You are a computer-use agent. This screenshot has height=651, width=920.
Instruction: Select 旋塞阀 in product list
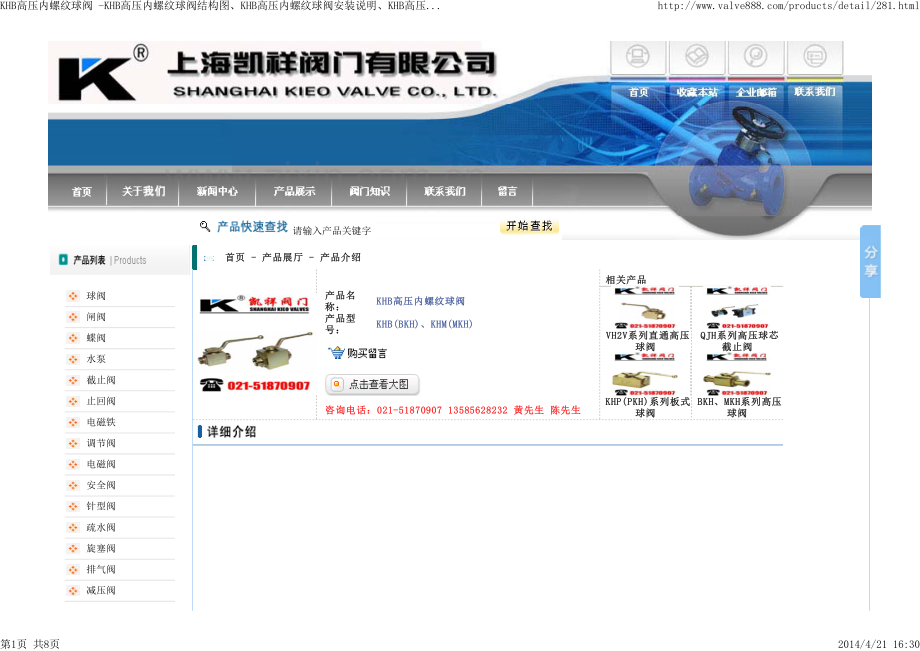pyautogui.click(x=101, y=548)
